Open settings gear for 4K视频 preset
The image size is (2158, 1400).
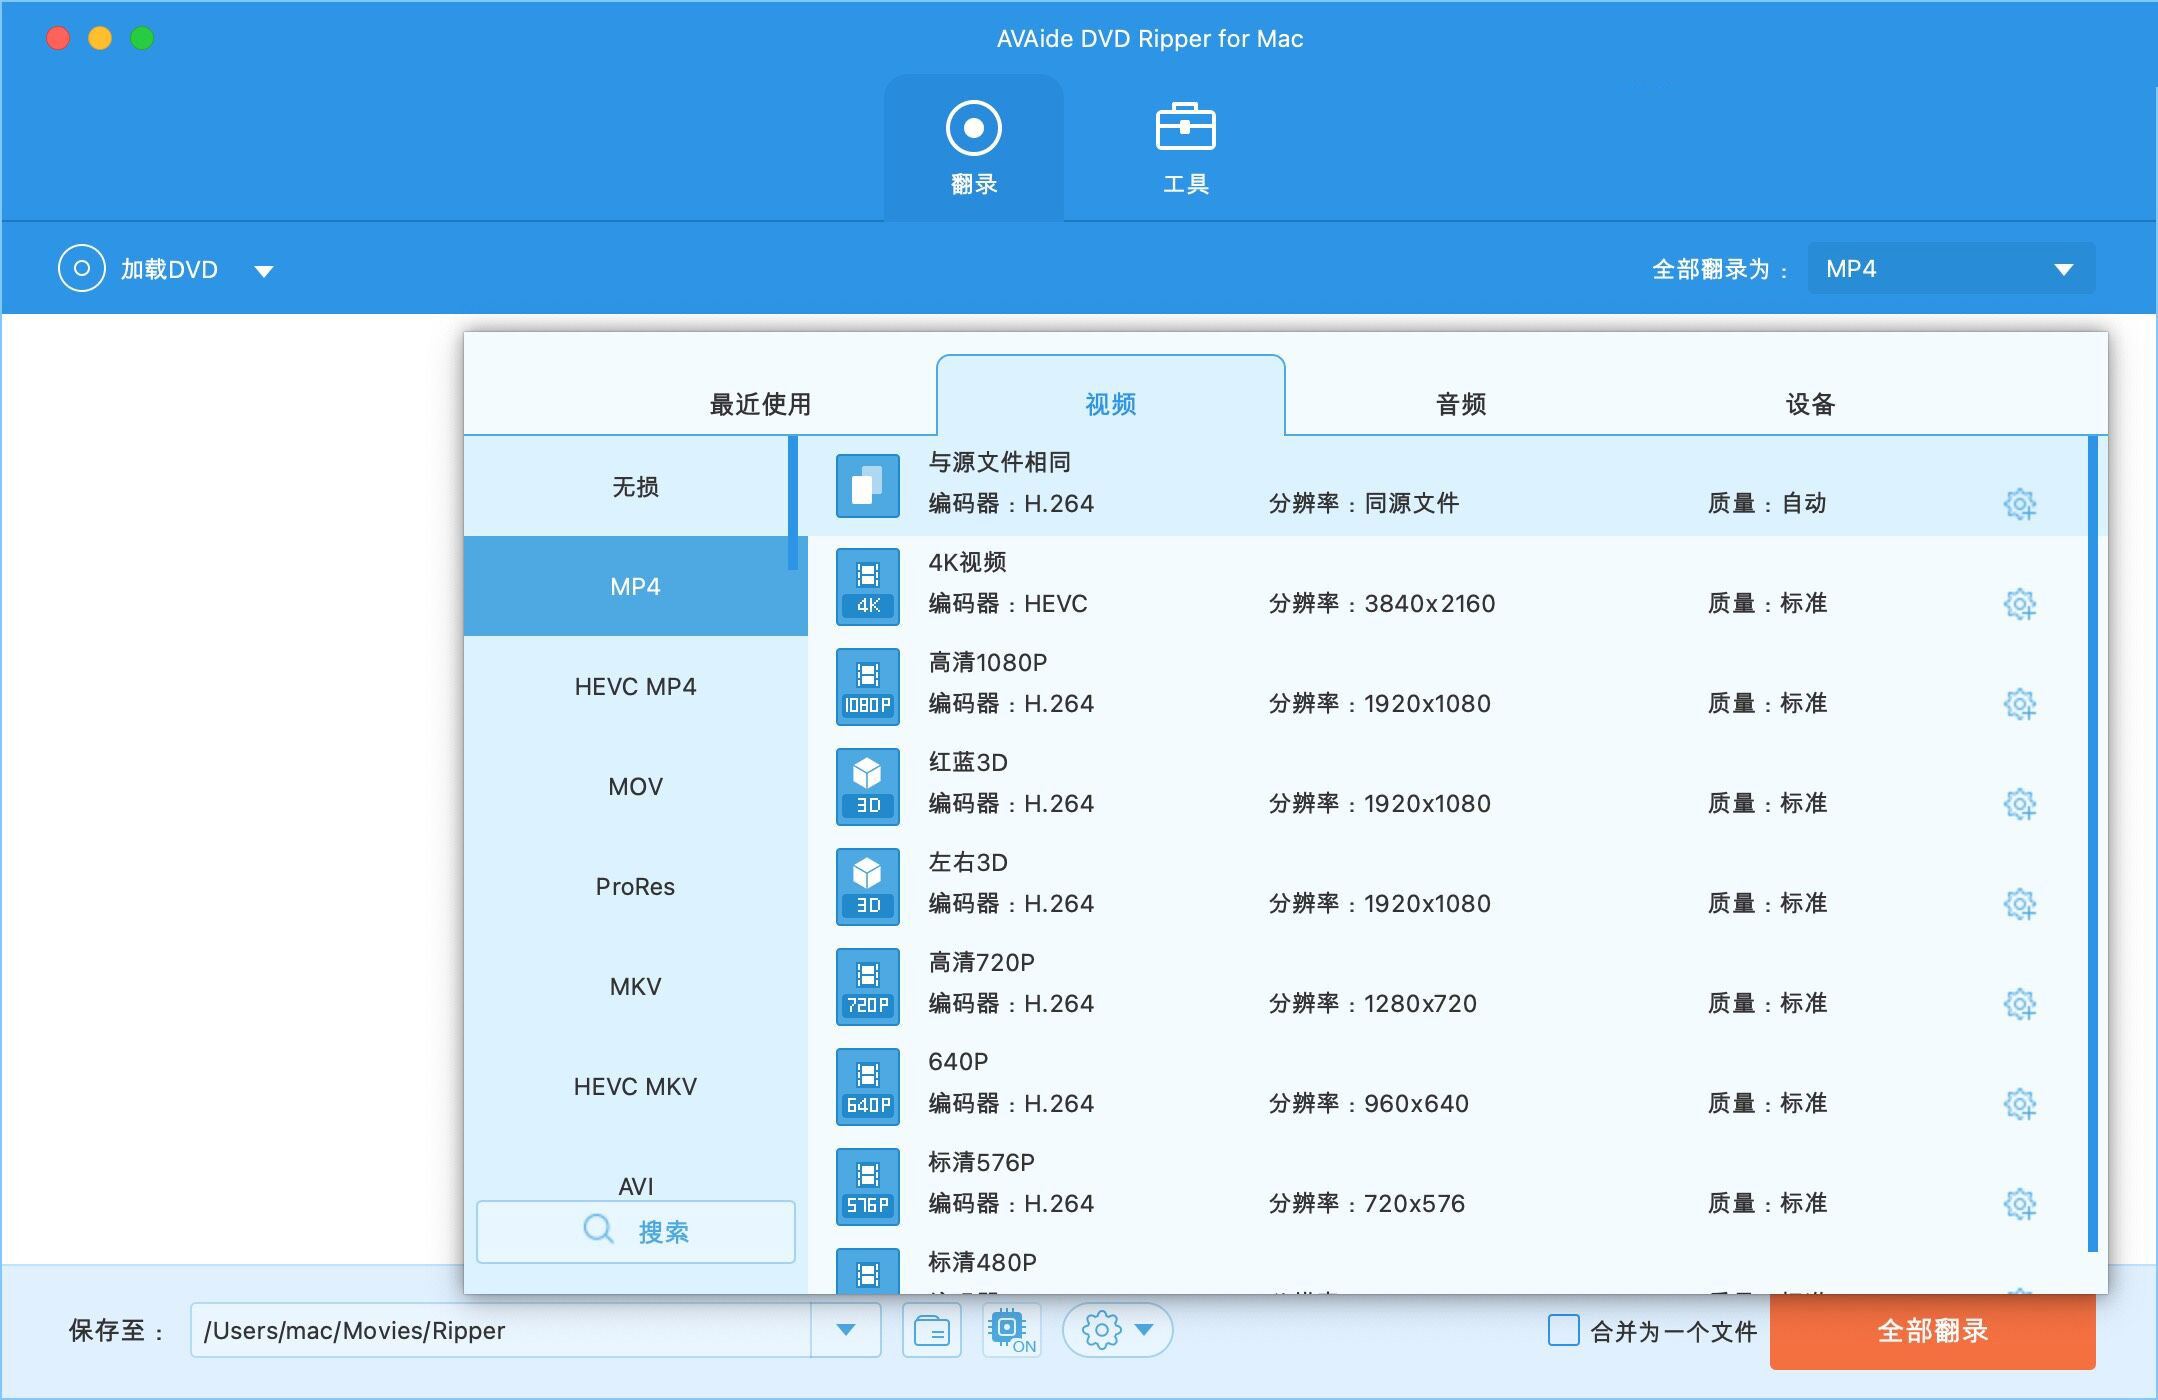tap(2020, 604)
